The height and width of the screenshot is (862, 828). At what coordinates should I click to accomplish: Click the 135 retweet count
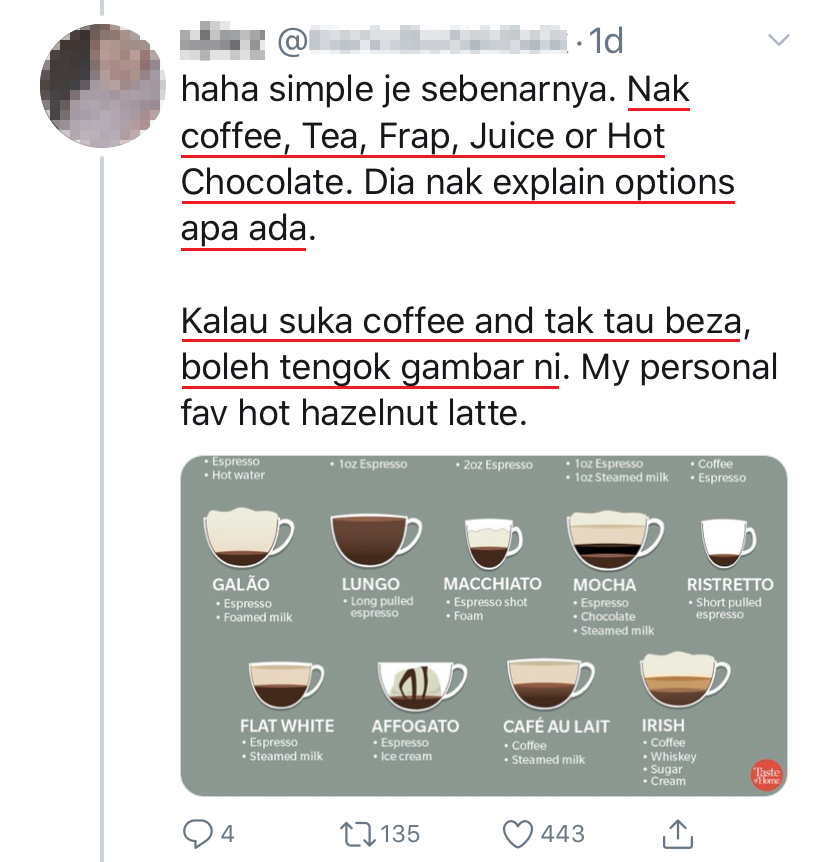coord(399,832)
